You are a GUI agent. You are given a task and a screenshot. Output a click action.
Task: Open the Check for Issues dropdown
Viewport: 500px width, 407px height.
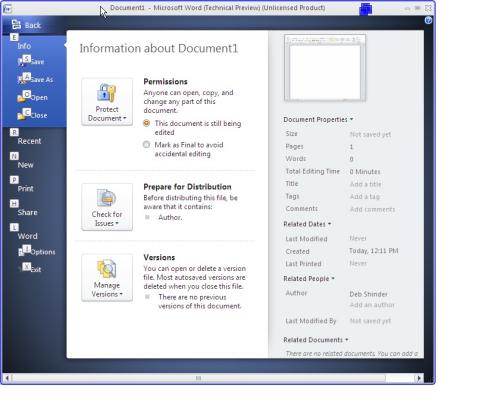[x=107, y=207]
